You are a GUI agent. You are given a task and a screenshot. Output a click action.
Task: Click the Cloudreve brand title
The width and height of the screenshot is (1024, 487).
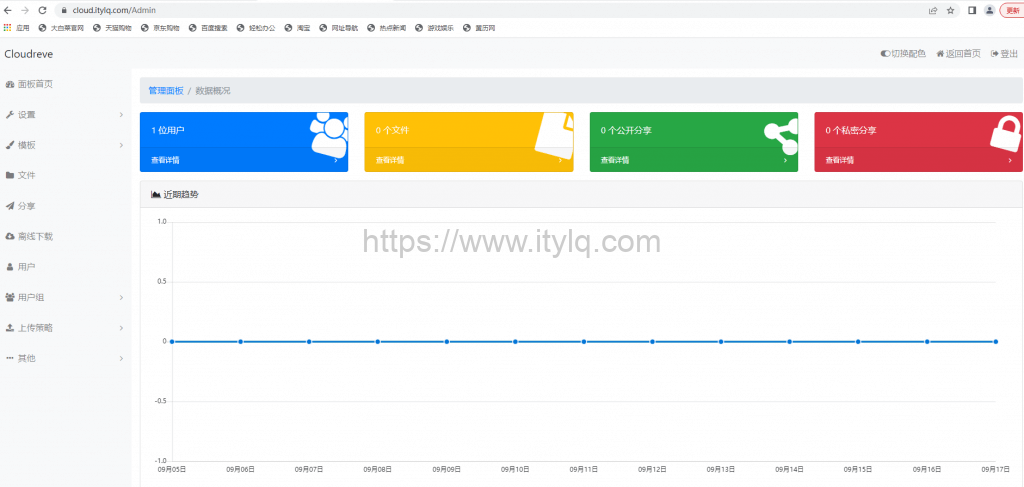pyautogui.click(x=29, y=54)
